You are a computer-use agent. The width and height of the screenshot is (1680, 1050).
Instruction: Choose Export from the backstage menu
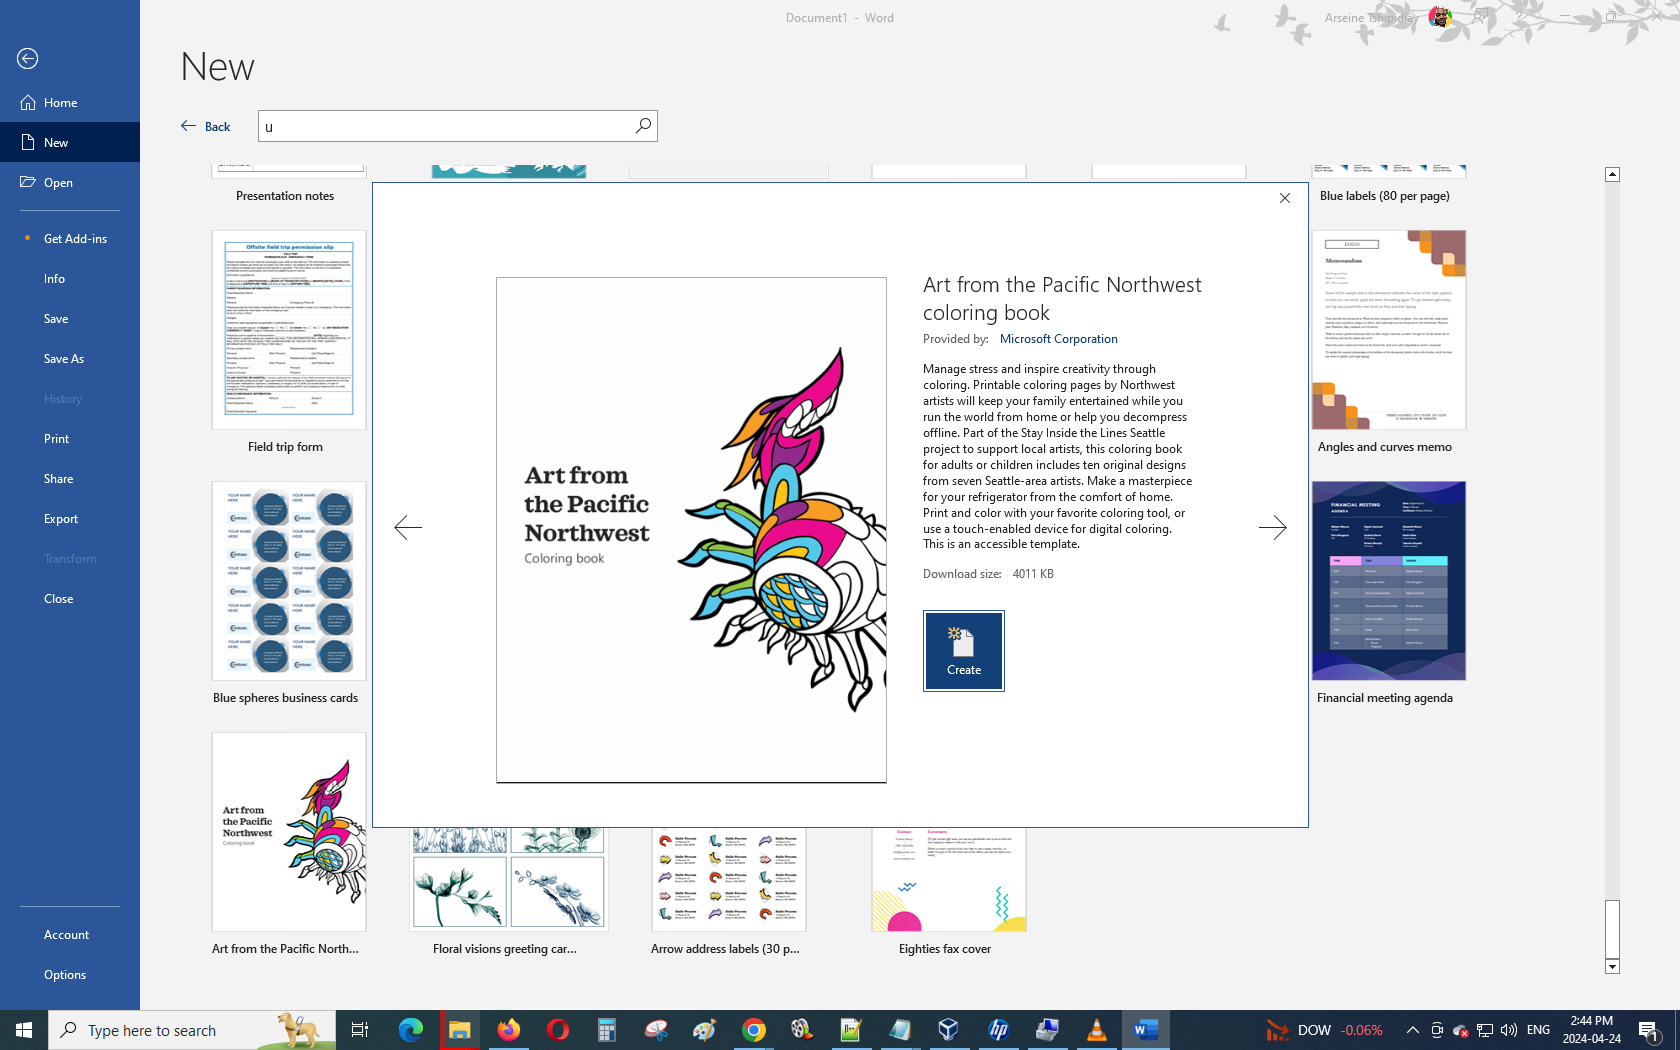tap(61, 519)
